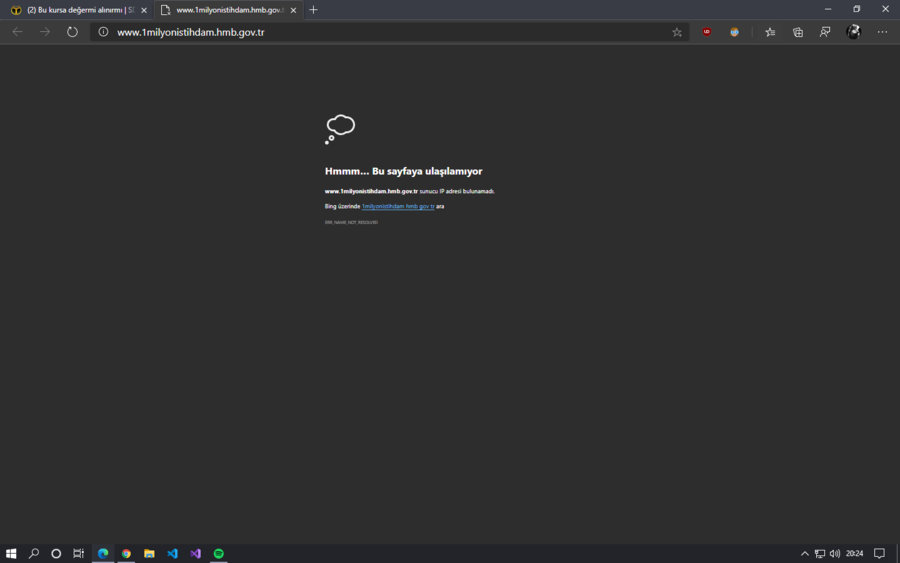Switch to the 'Bu kursa değermi alınırmı' tab
The height and width of the screenshot is (563, 900).
click(79, 10)
